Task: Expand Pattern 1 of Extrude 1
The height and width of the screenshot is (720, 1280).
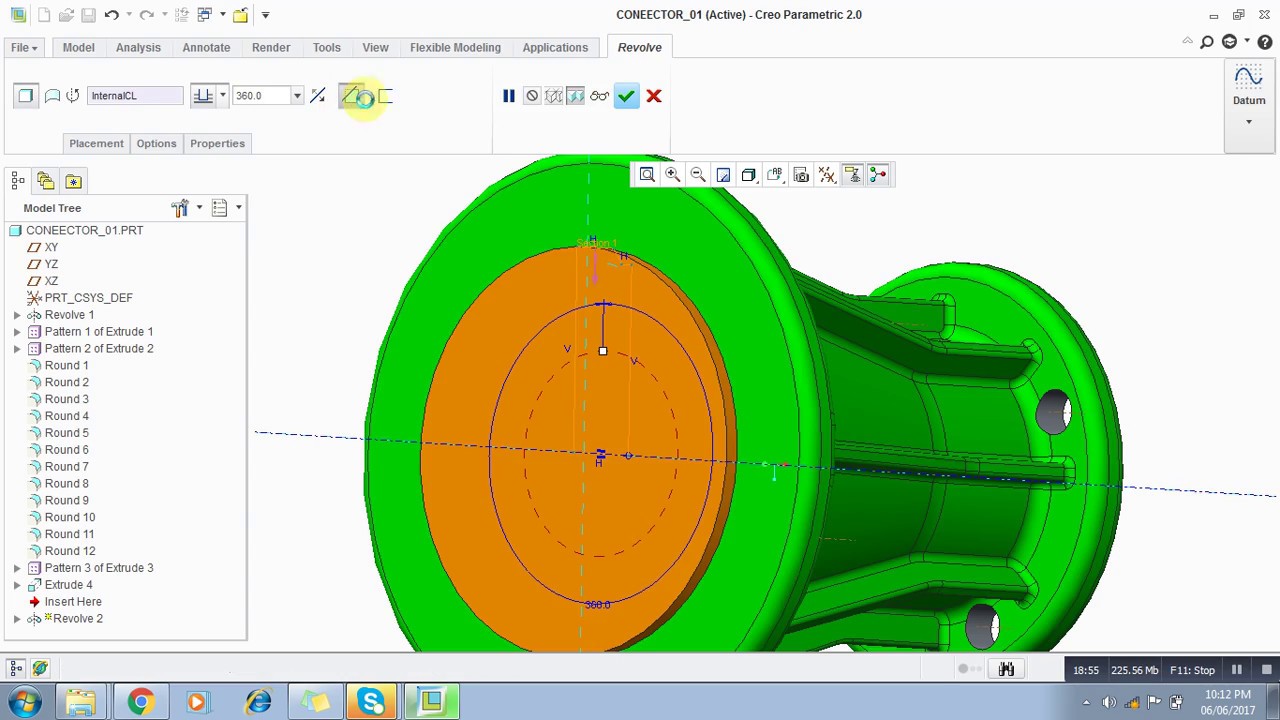Action: point(17,332)
